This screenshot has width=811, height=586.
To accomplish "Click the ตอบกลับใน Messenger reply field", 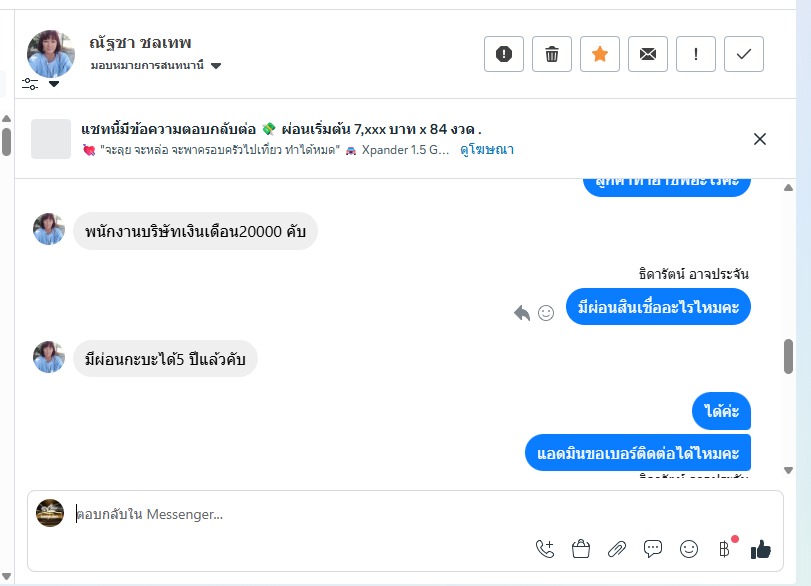I will pos(300,515).
